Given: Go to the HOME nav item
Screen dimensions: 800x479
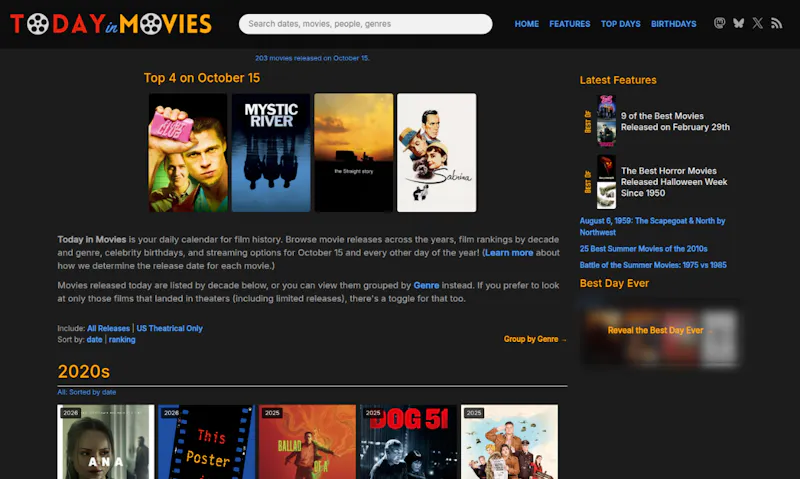Looking at the screenshot, I should (x=527, y=24).
